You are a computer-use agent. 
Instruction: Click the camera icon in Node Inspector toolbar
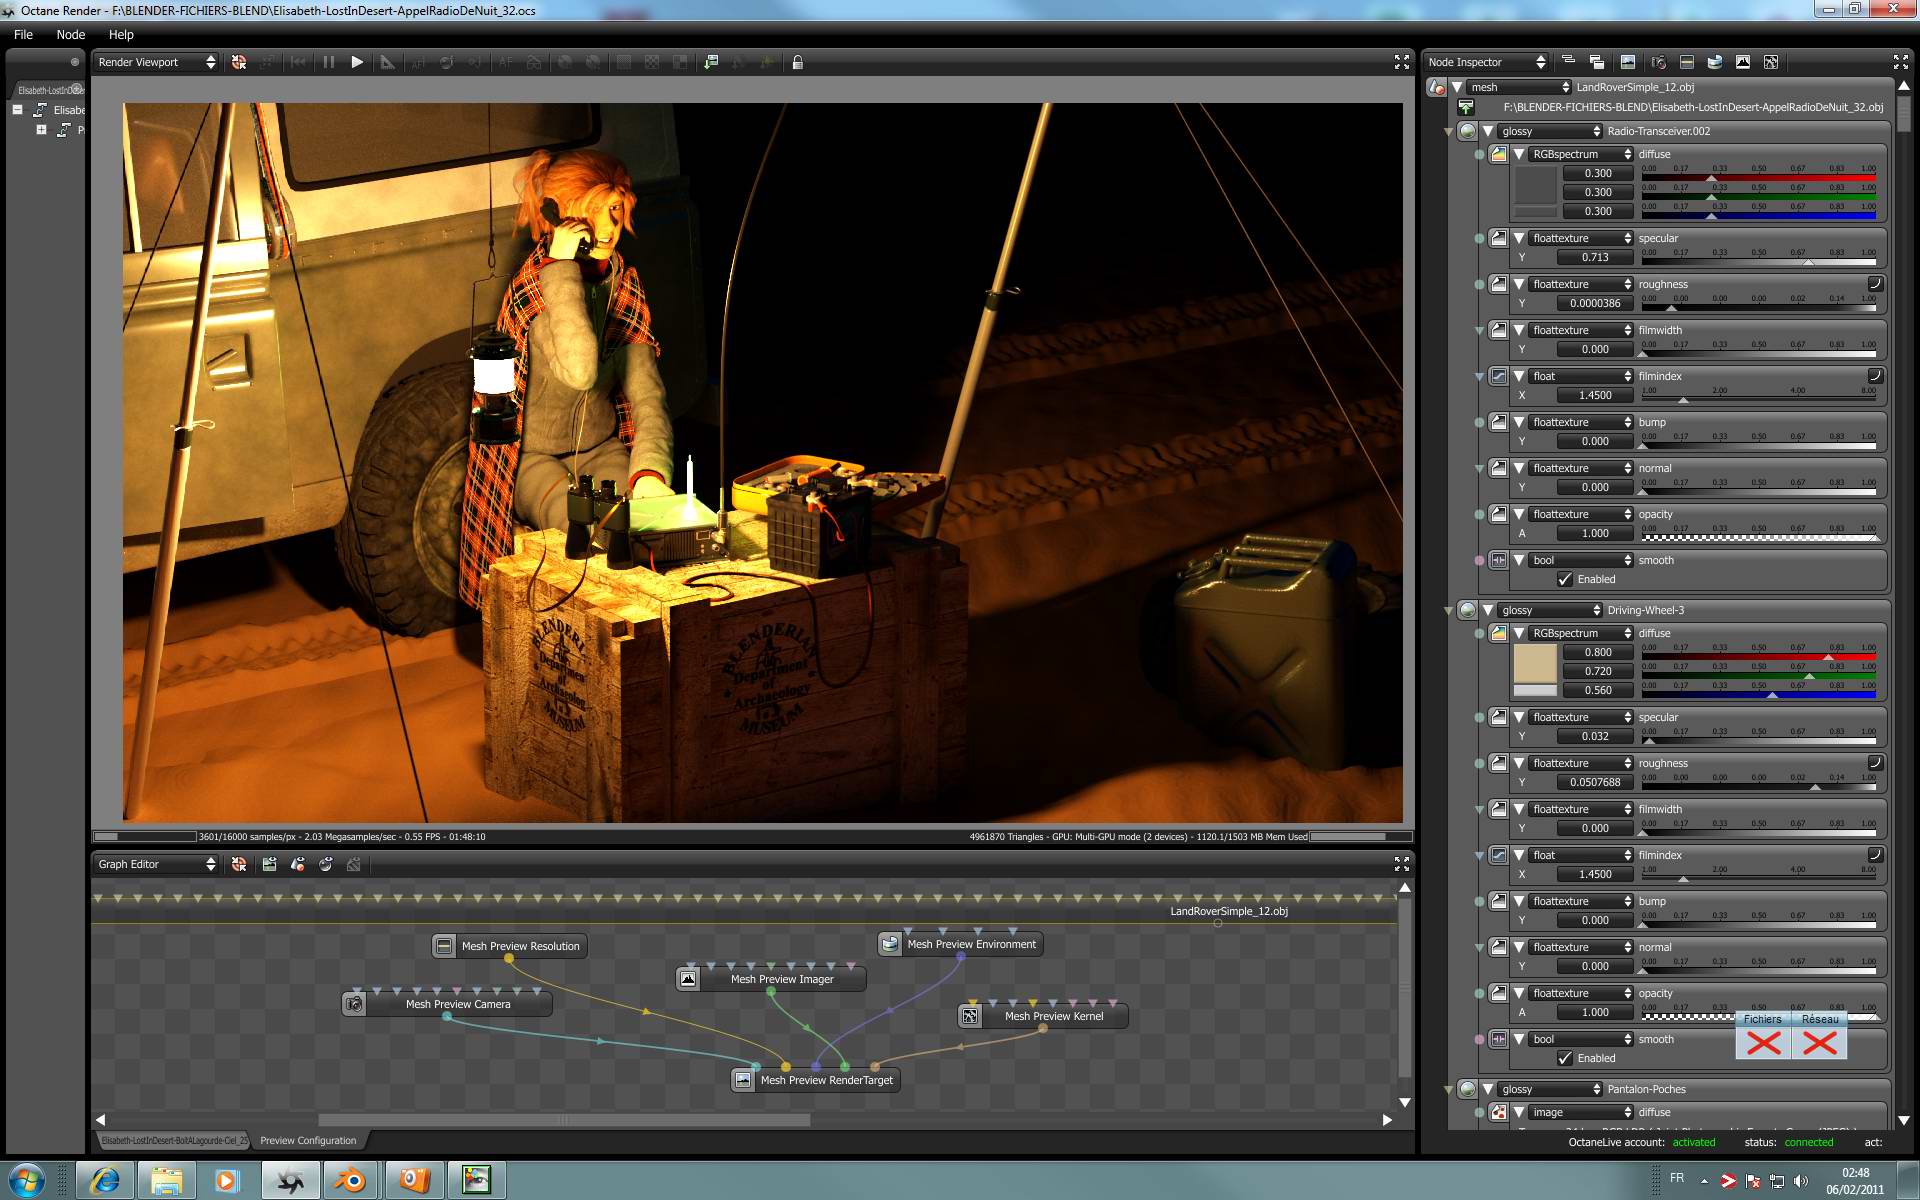pos(1658,62)
